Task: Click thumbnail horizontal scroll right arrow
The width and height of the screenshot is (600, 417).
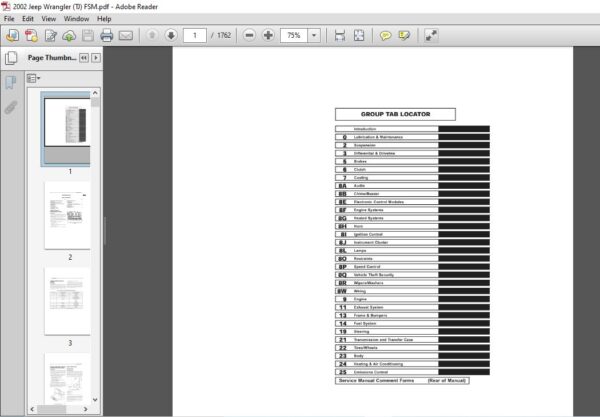Action: [85, 409]
